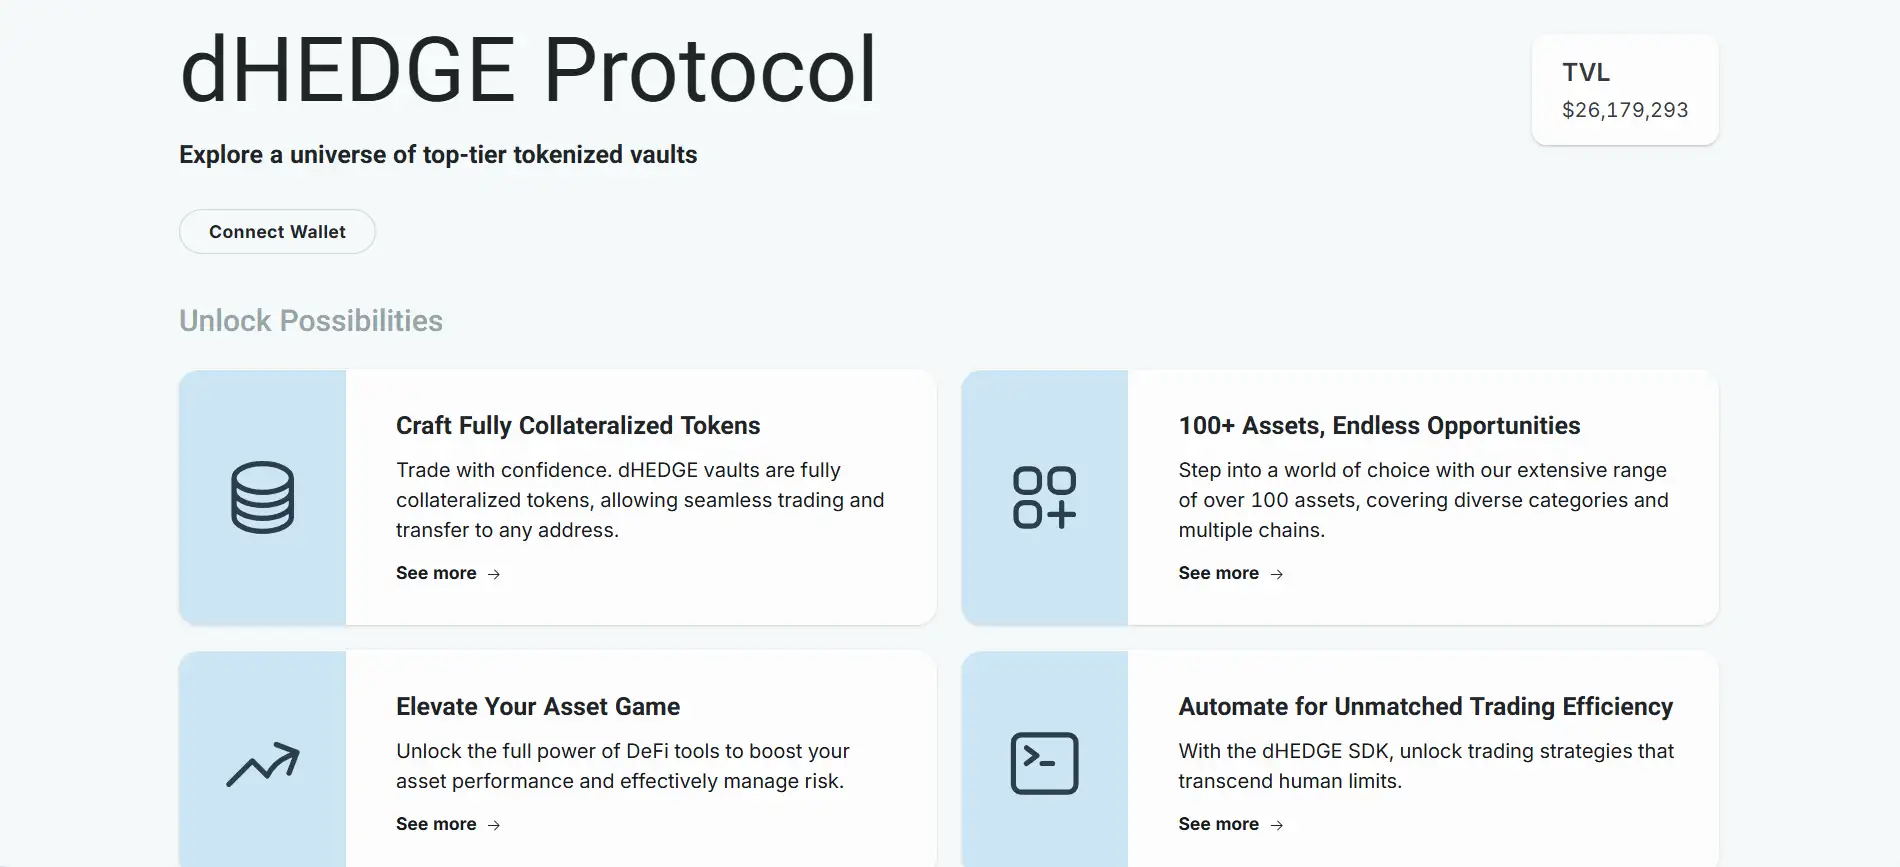The width and height of the screenshot is (1900, 867).
Task: Select the Craft Fully Collateralized Tokens heading
Action: [x=578, y=426]
